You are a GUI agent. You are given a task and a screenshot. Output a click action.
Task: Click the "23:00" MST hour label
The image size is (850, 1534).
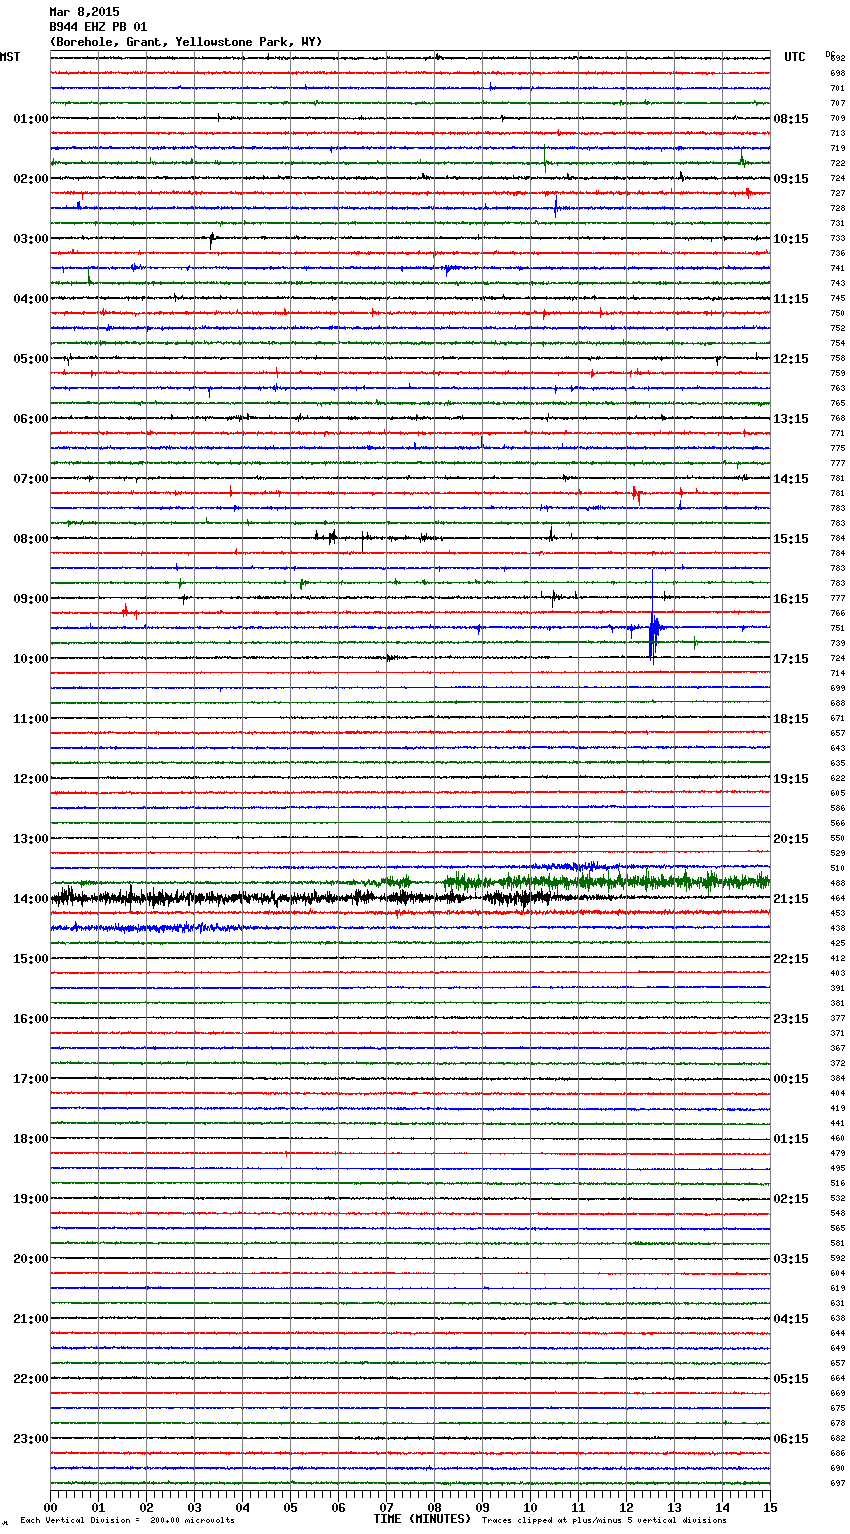pyautogui.click(x=31, y=1439)
